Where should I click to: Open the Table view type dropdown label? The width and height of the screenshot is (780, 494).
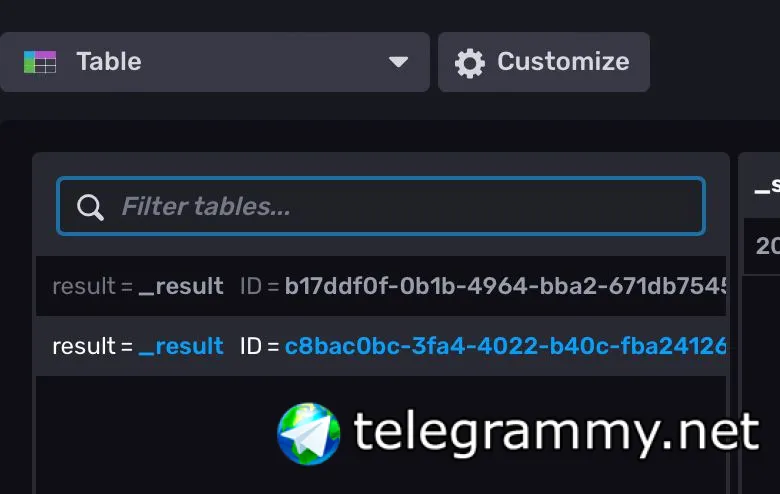tap(109, 62)
